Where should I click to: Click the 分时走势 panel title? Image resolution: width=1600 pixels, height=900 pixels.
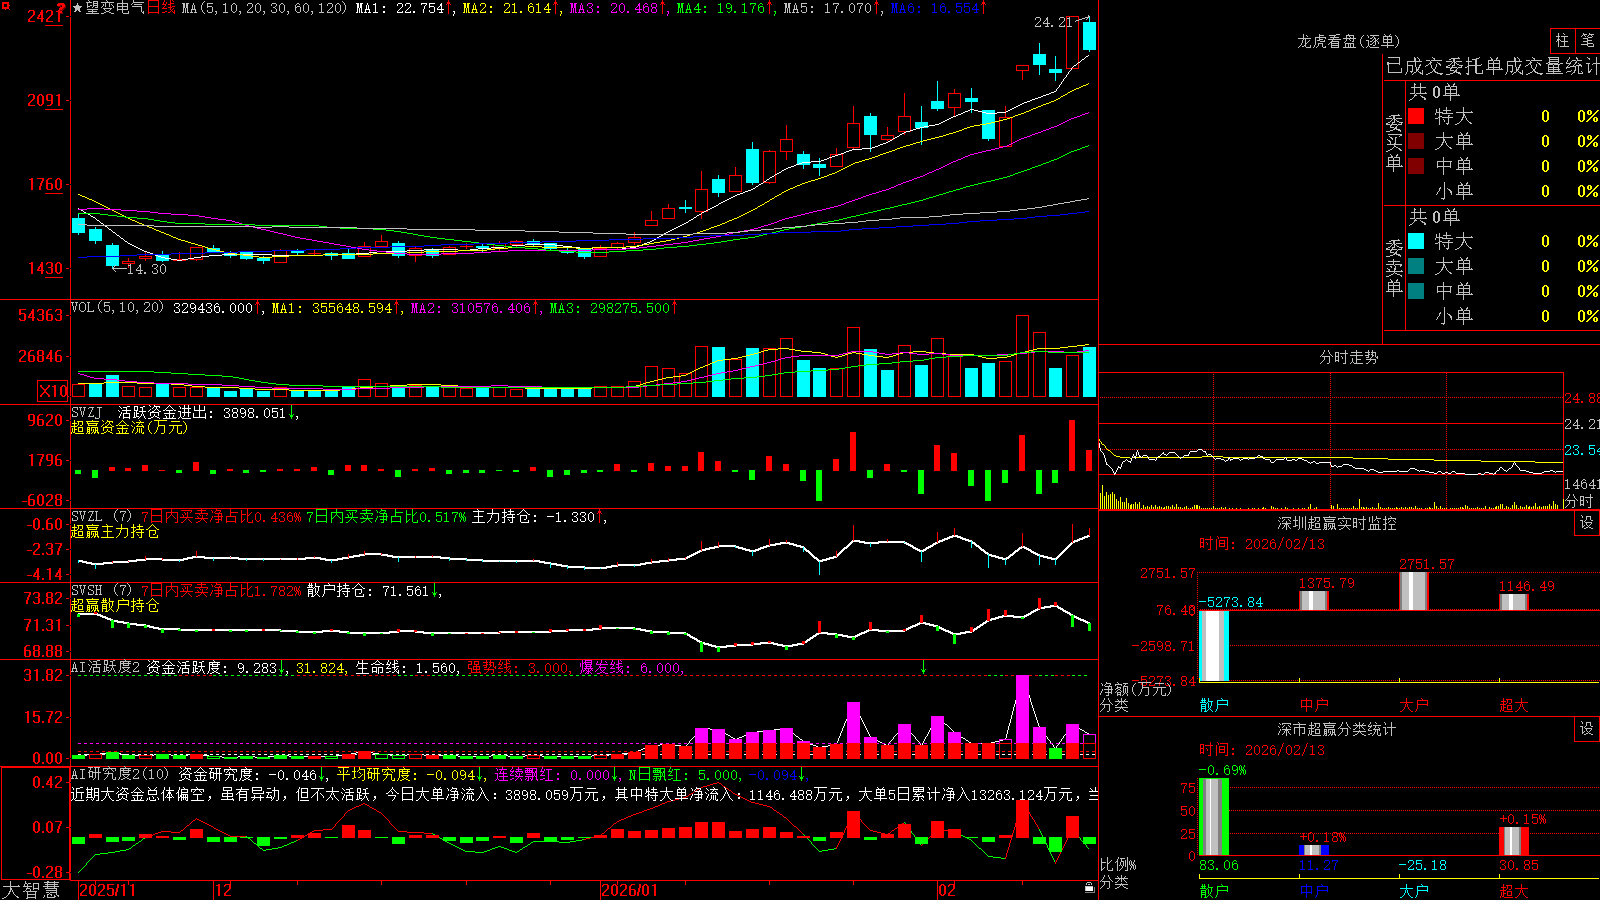click(x=1348, y=357)
